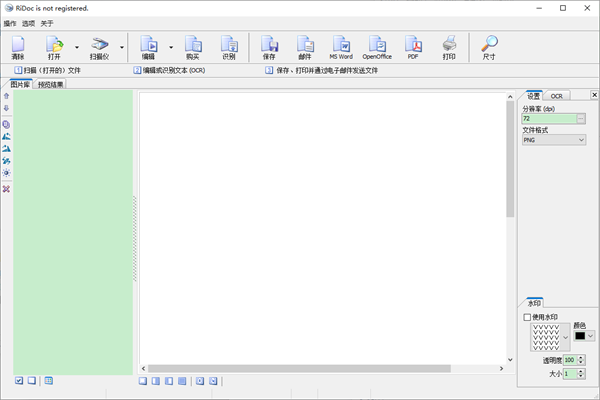Click the select-all checkmark icon below gallery
The image size is (600, 400).
pos(19,381)
